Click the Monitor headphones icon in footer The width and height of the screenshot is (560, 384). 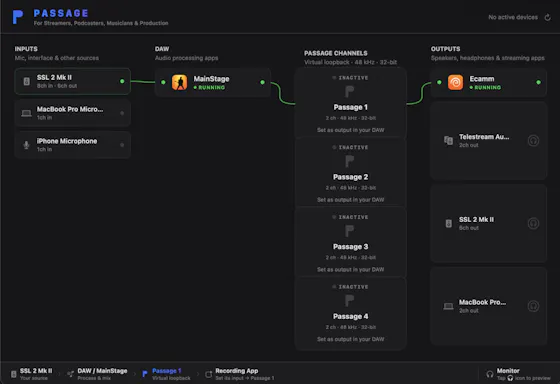[490, 374]
